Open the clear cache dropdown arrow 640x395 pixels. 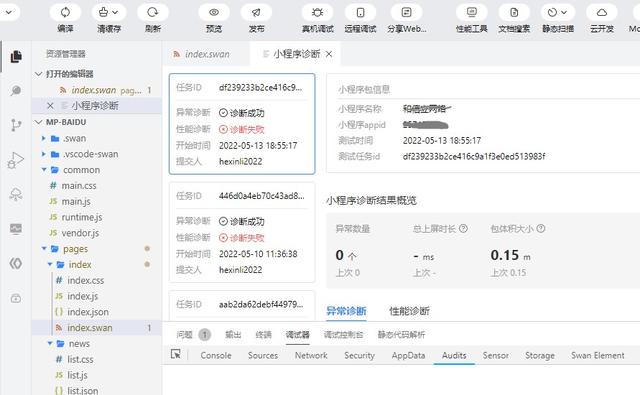pos(116,12)
